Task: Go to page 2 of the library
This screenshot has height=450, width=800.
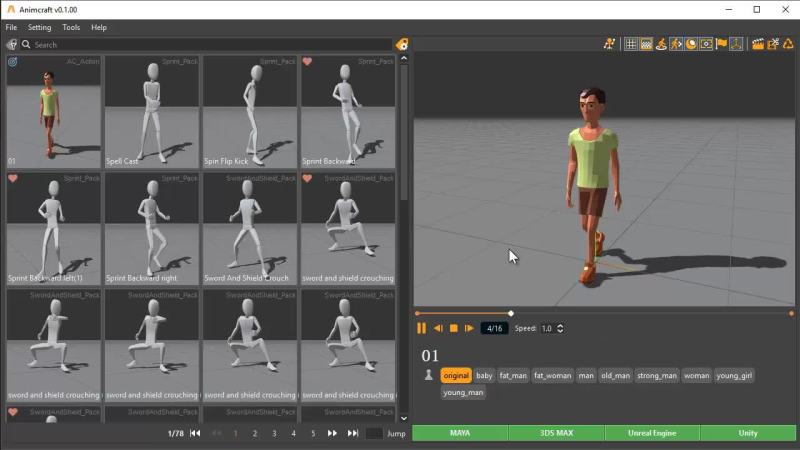Action: (x=255, y=433)
